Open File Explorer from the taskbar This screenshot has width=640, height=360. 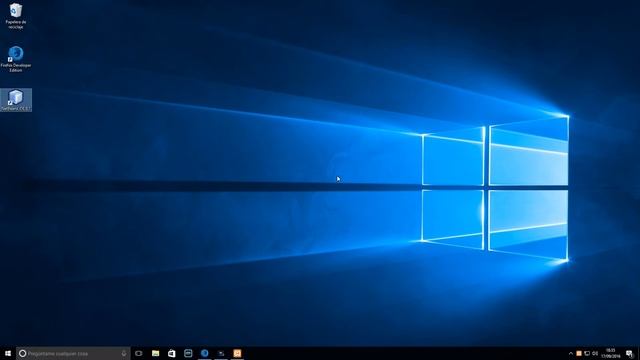click(156, 353)
